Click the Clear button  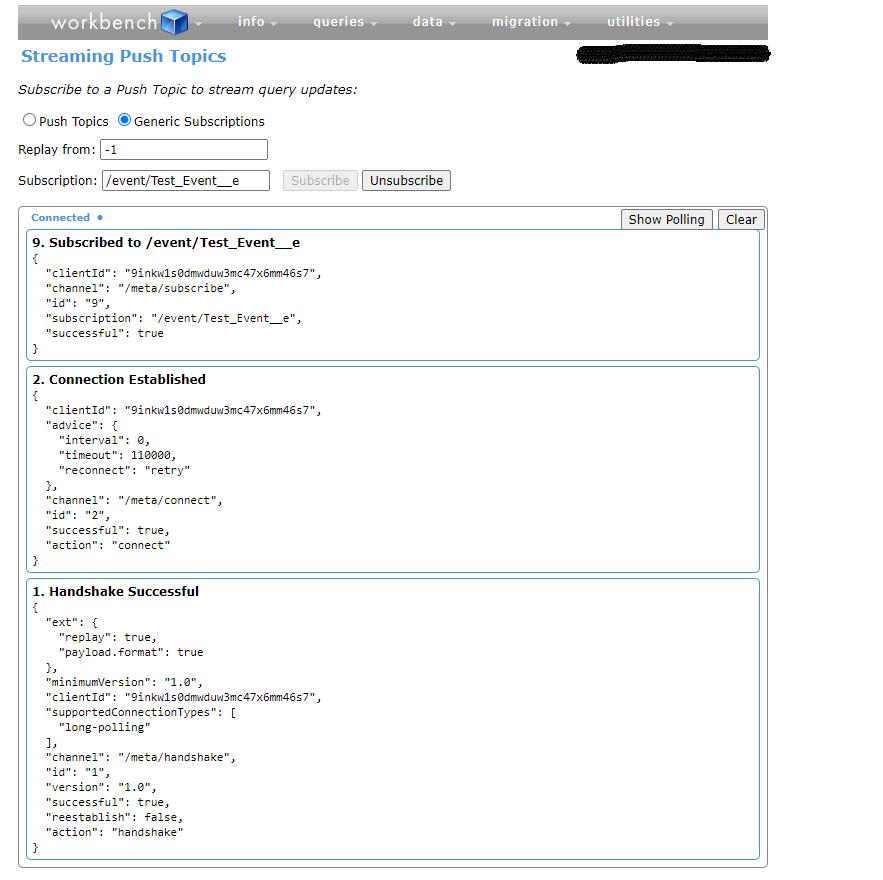[740, 218]
